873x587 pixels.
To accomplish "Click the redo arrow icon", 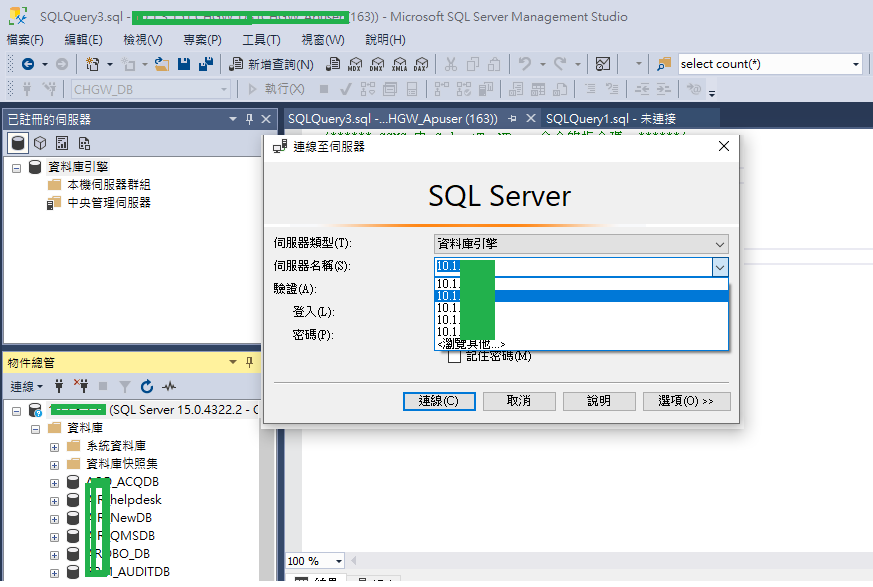I will (560, 64).
